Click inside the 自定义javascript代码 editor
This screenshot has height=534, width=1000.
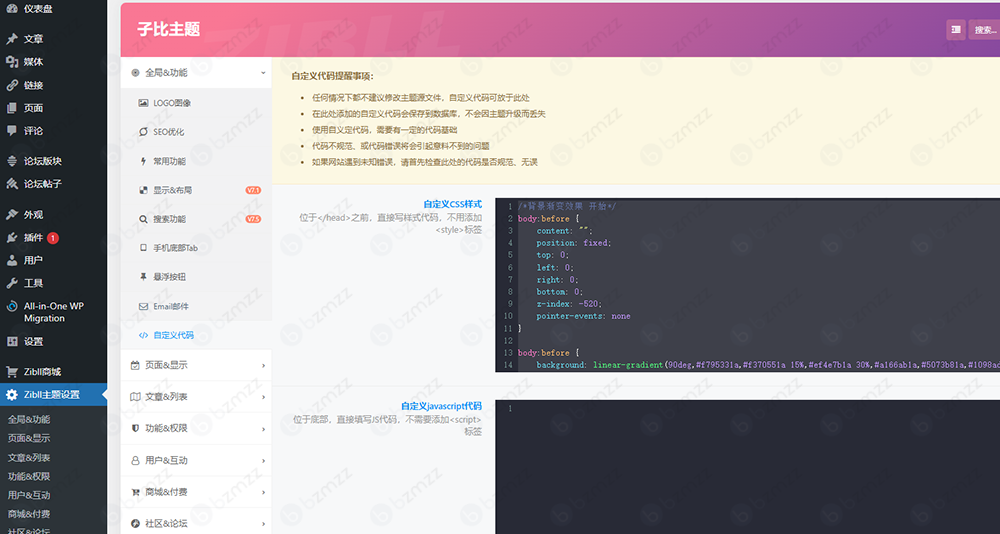point(747,467)
